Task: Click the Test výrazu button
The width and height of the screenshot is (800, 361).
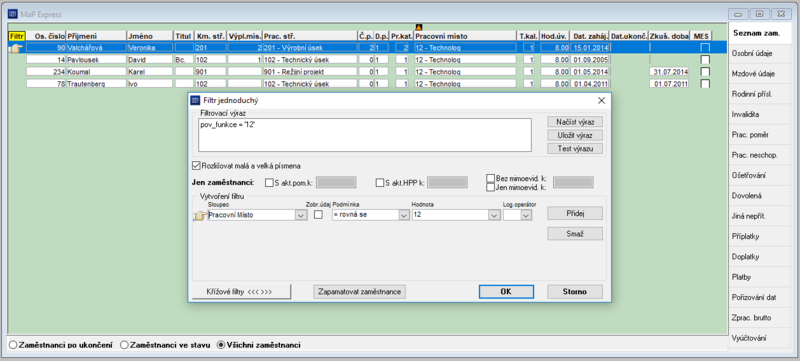Action: click(x=575, y=149)
